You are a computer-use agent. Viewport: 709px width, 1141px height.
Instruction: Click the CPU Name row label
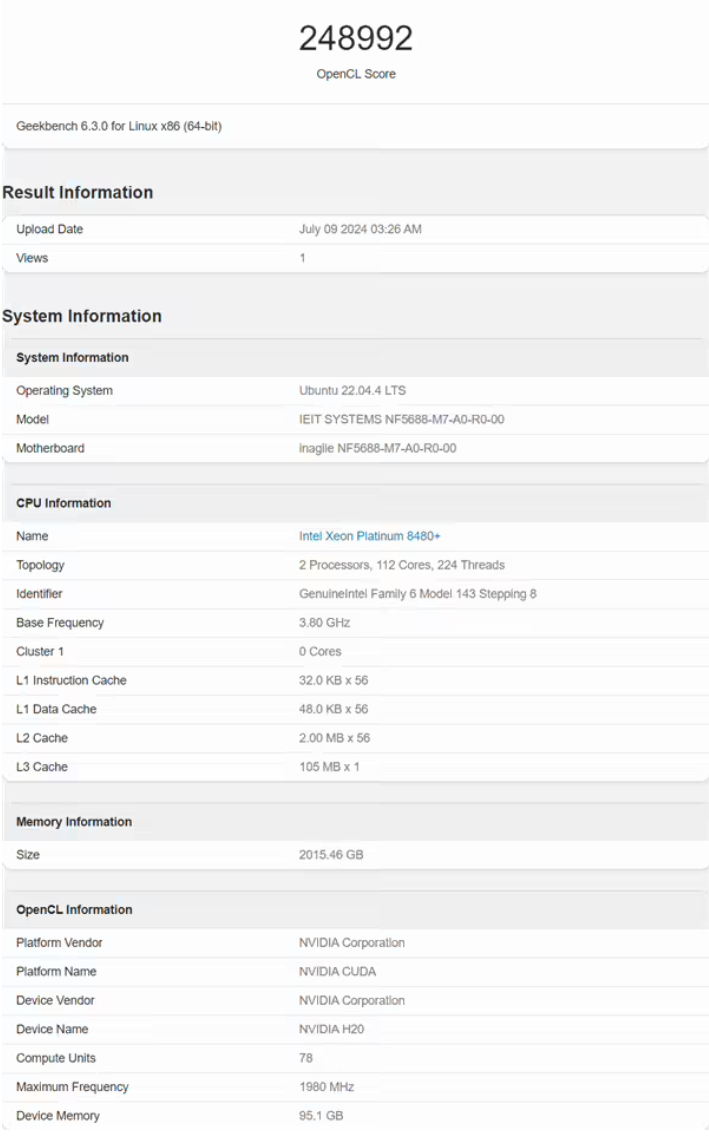pyautogui.click(x=32, y=536)
